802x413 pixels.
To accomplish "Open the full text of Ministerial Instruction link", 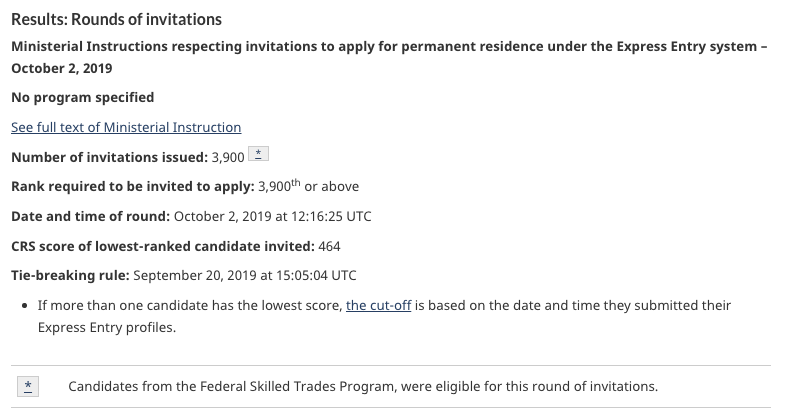I will click(126, 127).
